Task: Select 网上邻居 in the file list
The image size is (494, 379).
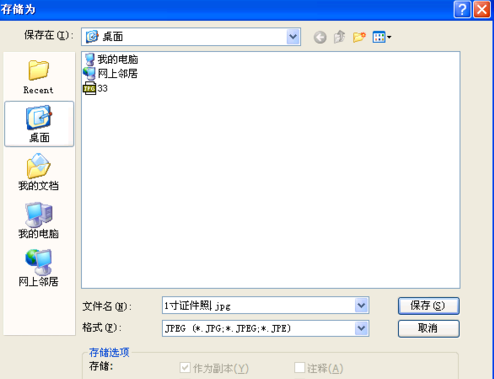Action: click(111, 74)
